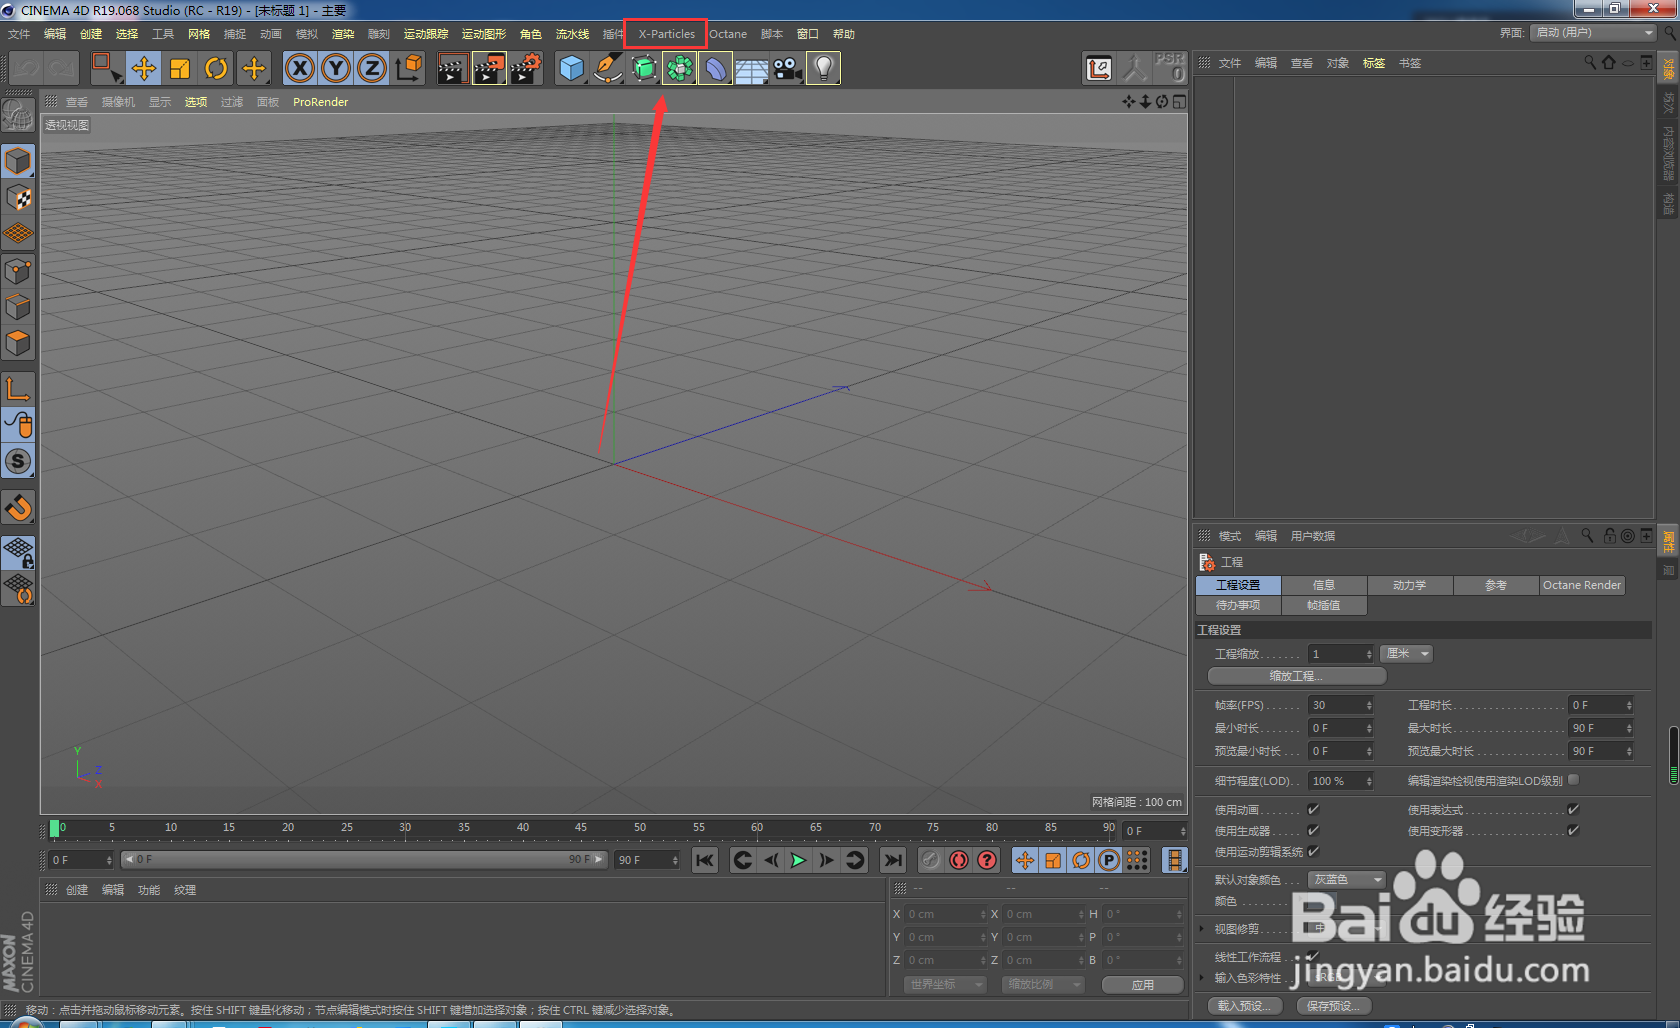This screenshot has width=1680, height=1028.
Task: Click render view clapperboard icon
Action: pos(452,68)
